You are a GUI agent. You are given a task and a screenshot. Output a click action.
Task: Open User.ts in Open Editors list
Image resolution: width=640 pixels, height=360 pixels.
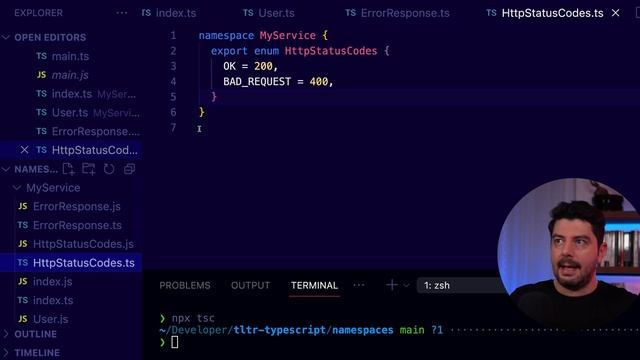click(x=70, y=113)
